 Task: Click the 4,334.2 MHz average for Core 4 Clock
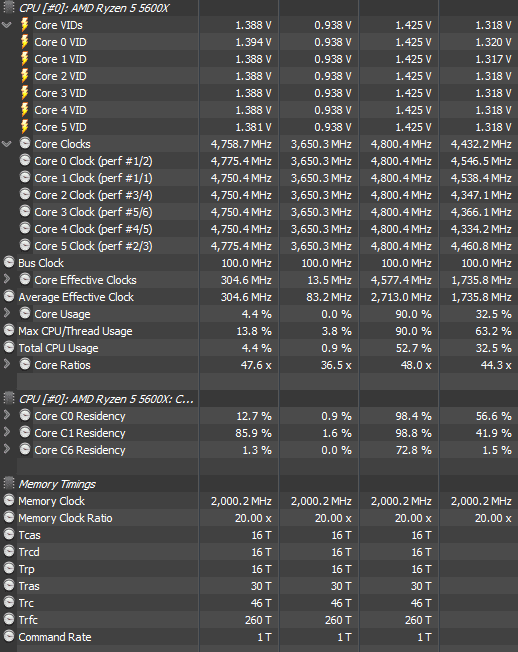pyautogui.click(x=481, y=229)
